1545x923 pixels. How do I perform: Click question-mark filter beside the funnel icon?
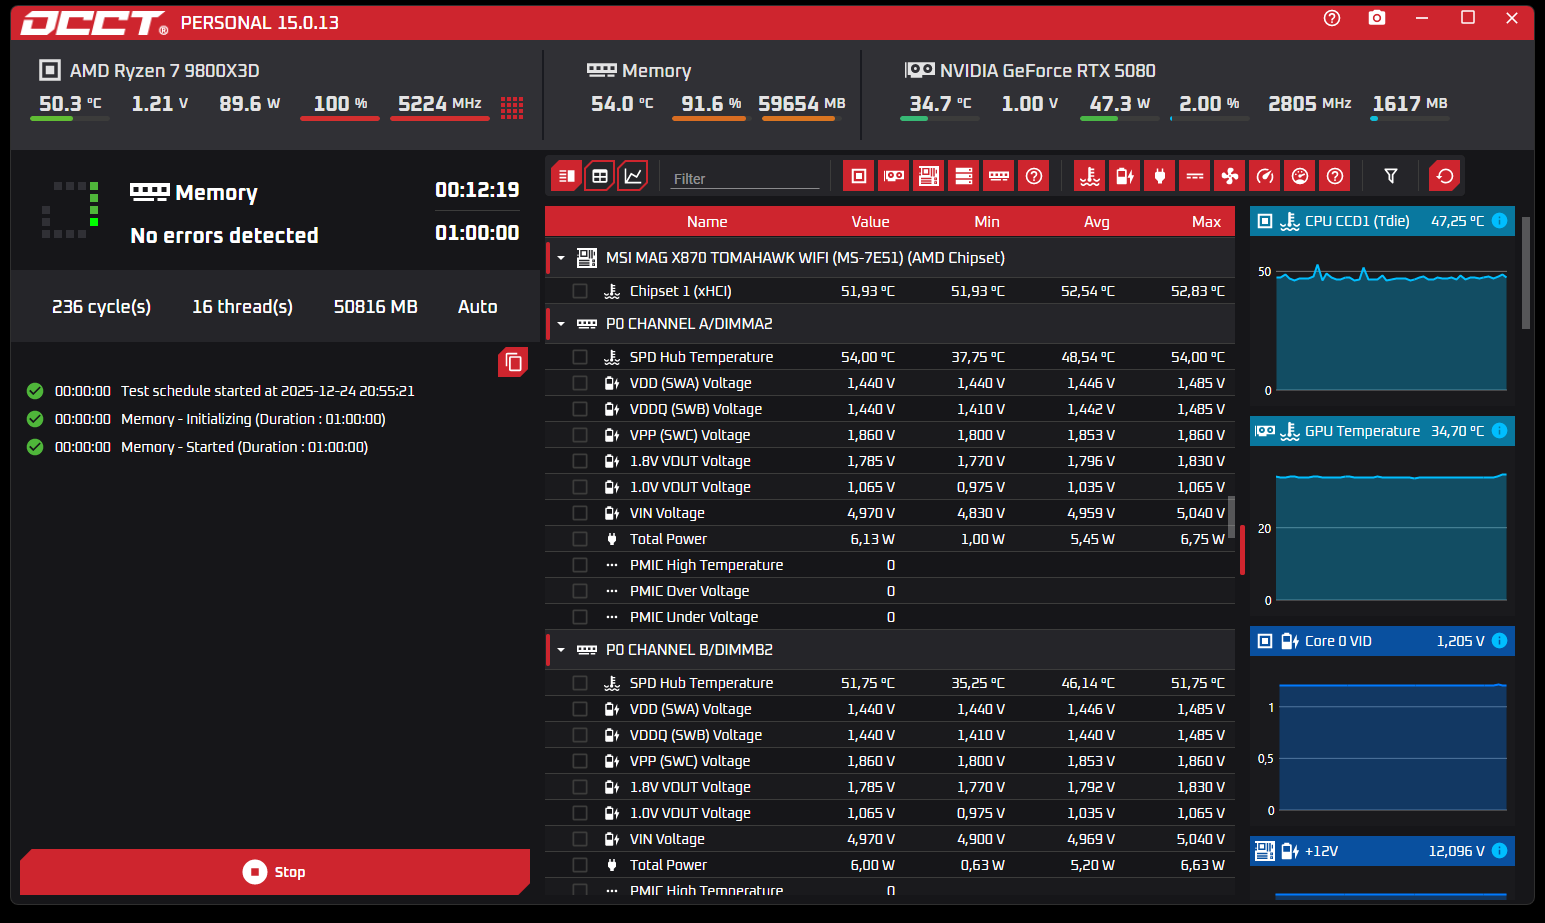[1335, 176]
